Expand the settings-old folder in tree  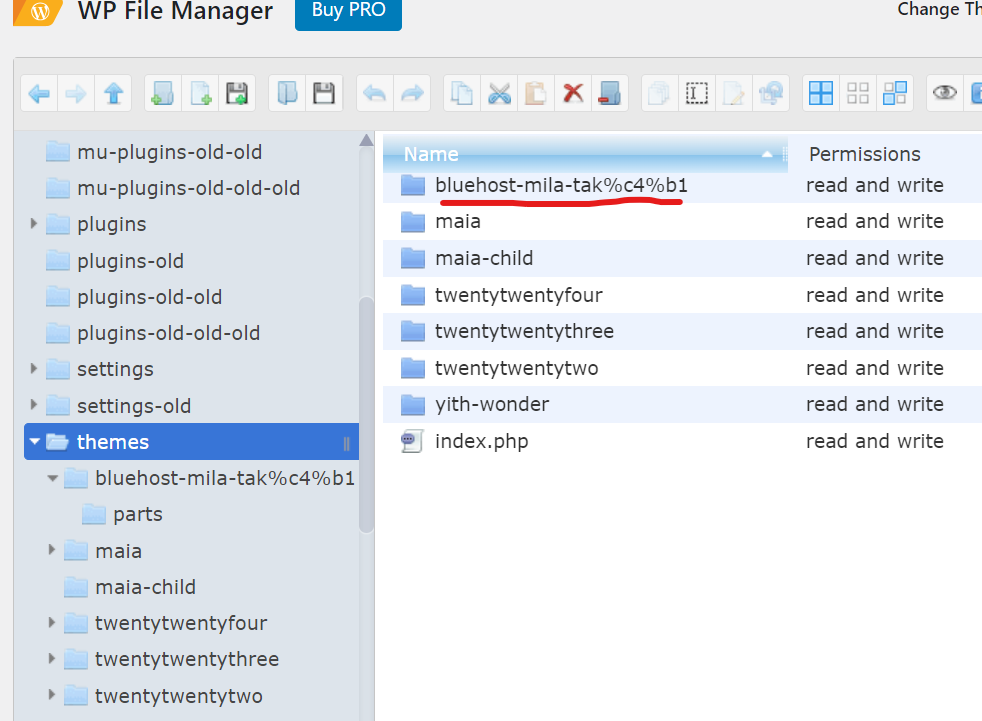pyautogui.click(x=34, y=405)
